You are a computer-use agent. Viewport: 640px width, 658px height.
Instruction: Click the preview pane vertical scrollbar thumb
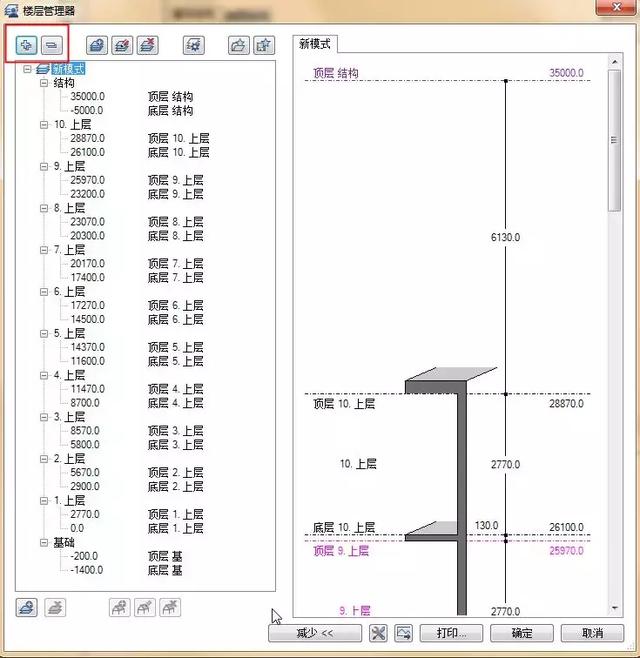click(615, 141)
